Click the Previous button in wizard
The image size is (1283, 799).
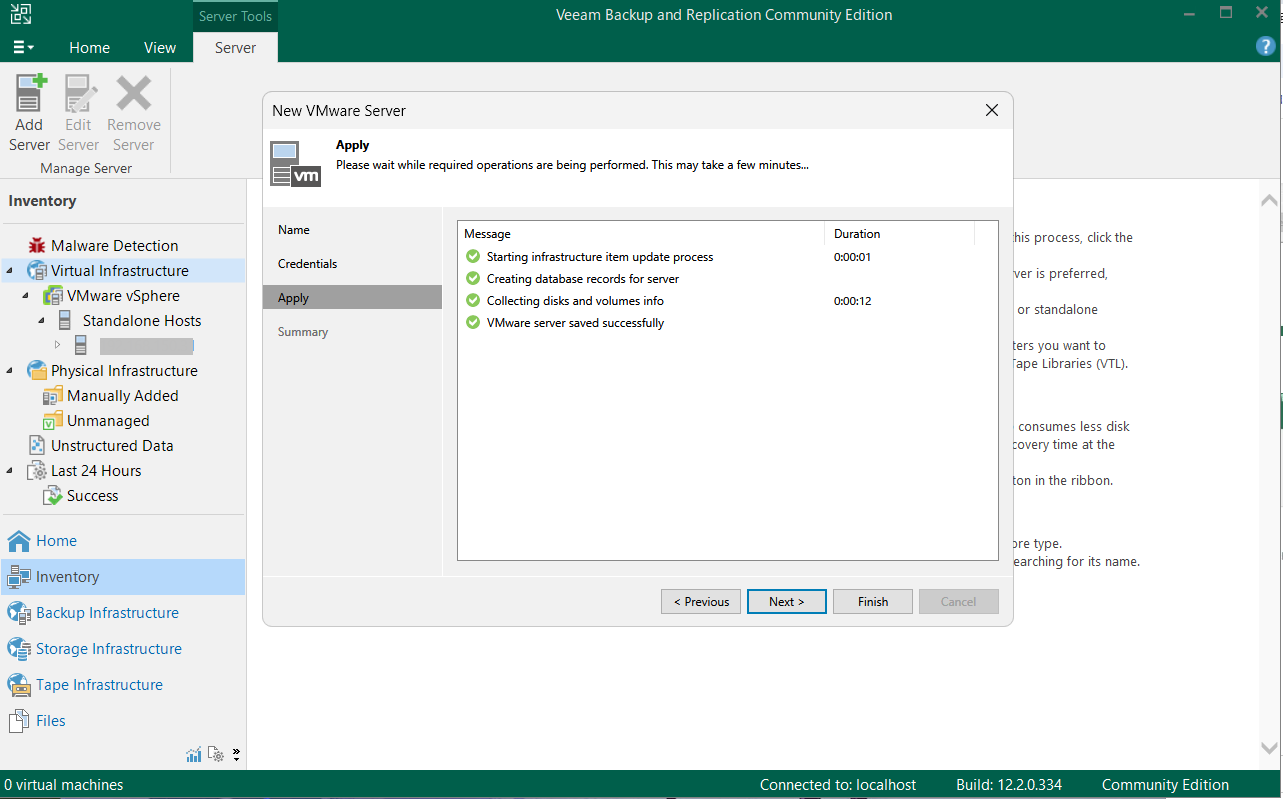(x=701, y=601)
